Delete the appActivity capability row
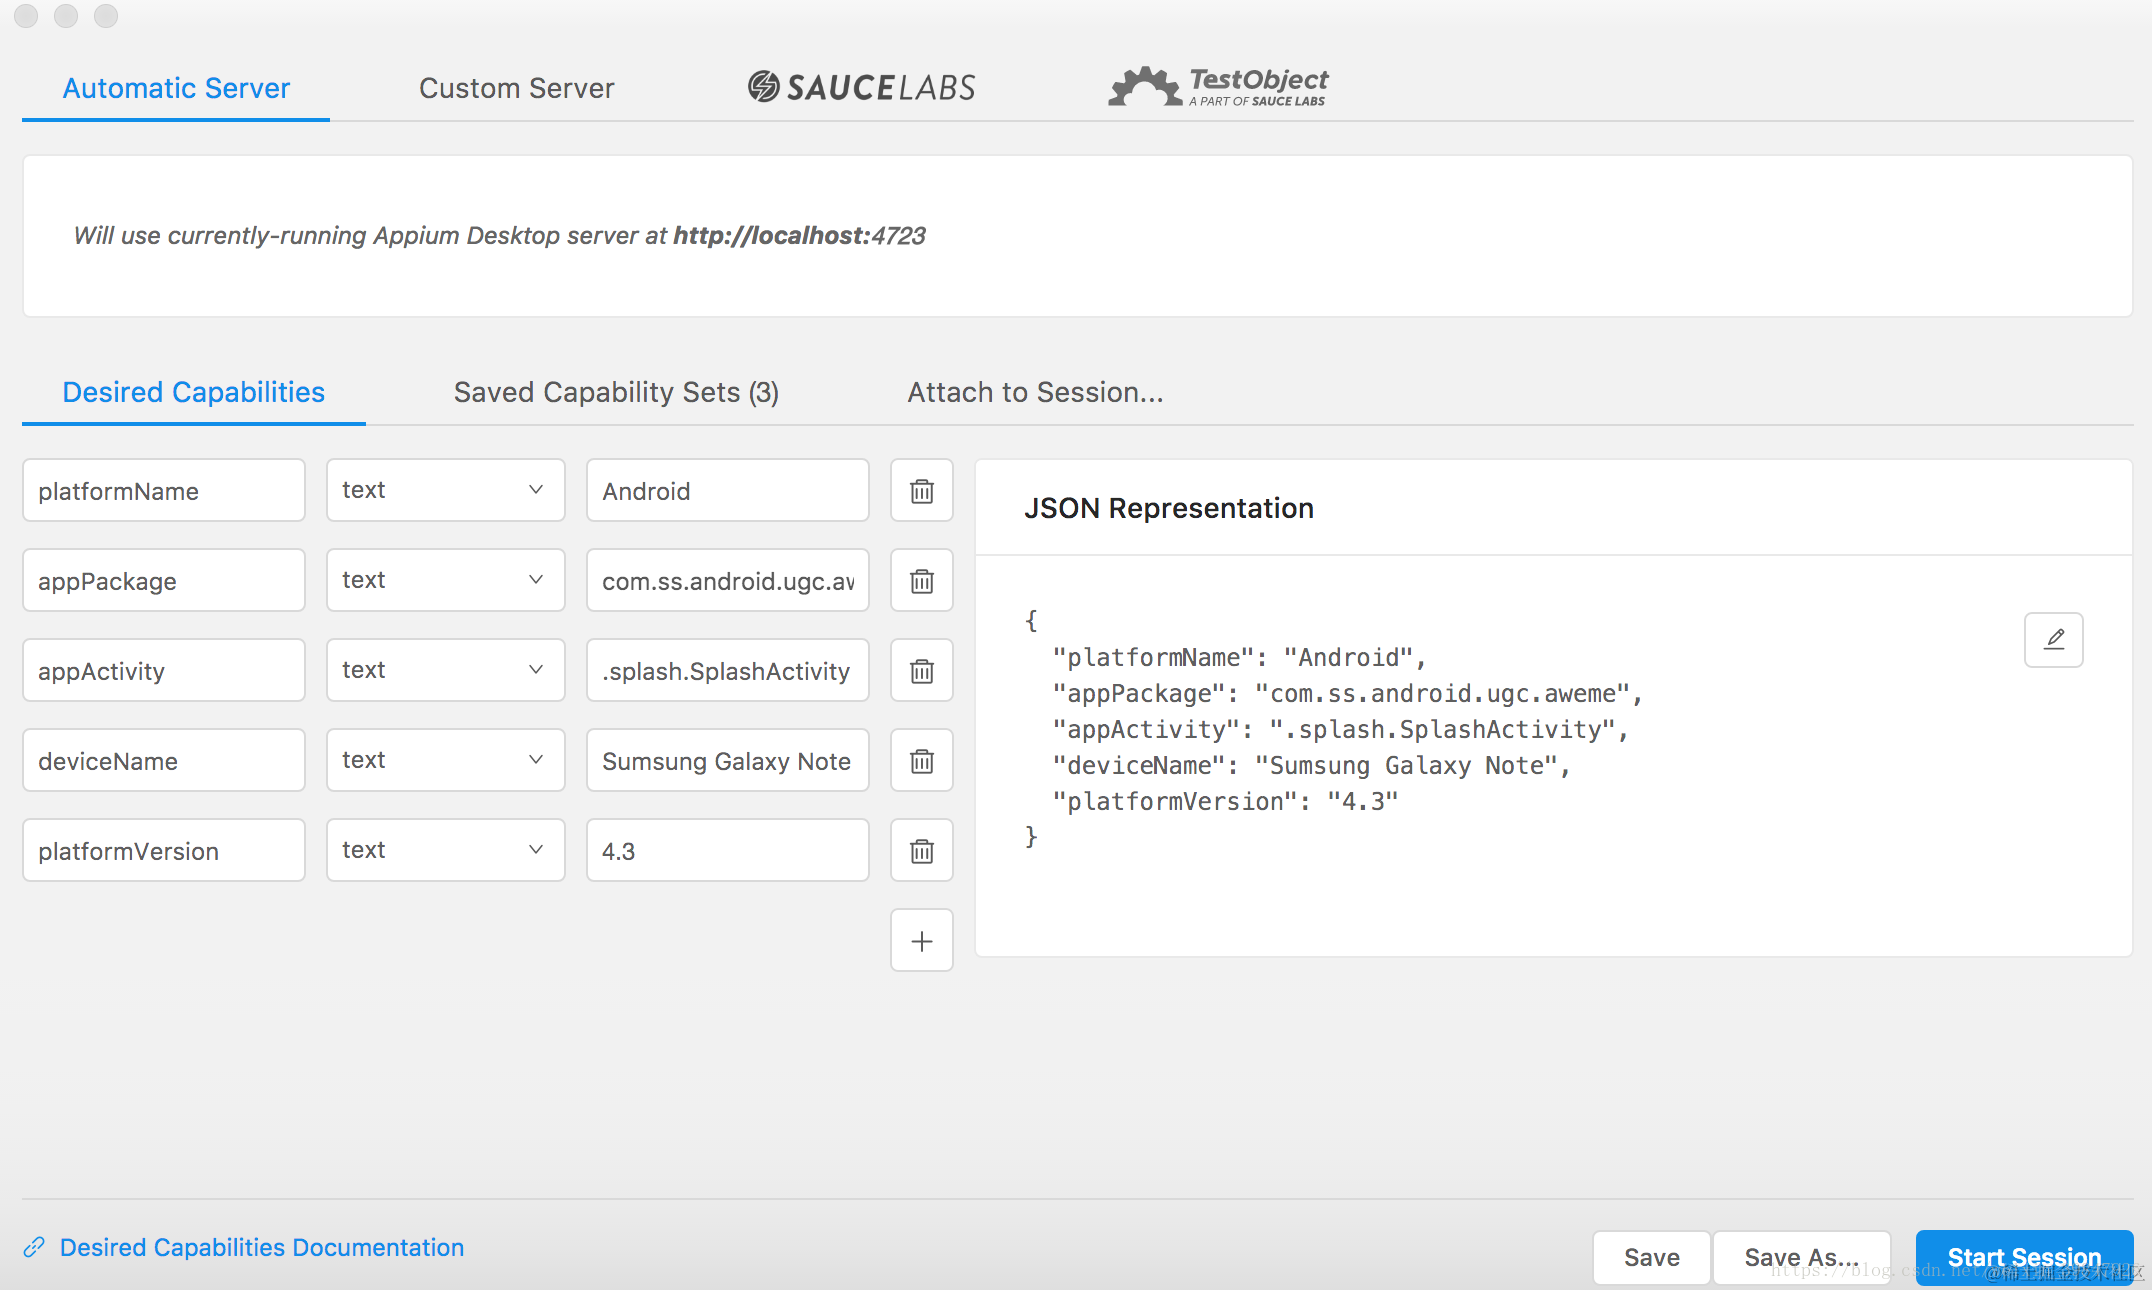Viewport: 2152px width, 1290px height. 921,671
